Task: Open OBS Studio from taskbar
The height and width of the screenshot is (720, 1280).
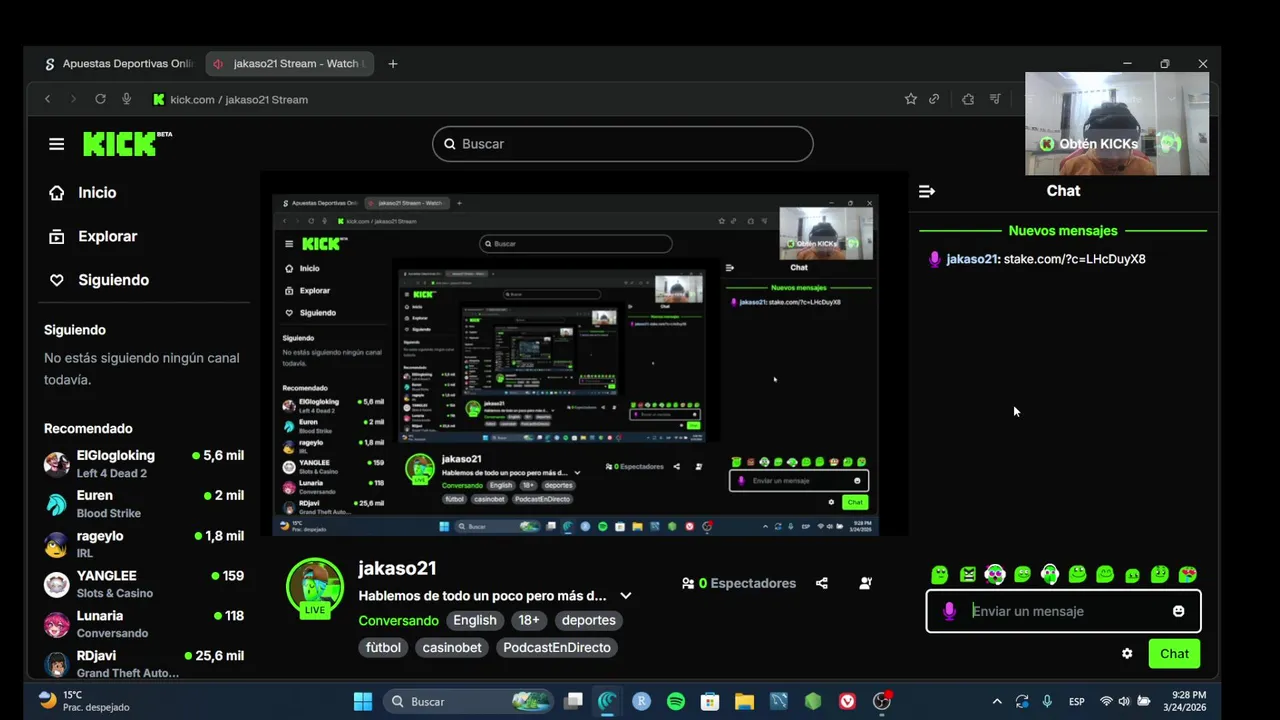Action: click(x=881, y=702)
